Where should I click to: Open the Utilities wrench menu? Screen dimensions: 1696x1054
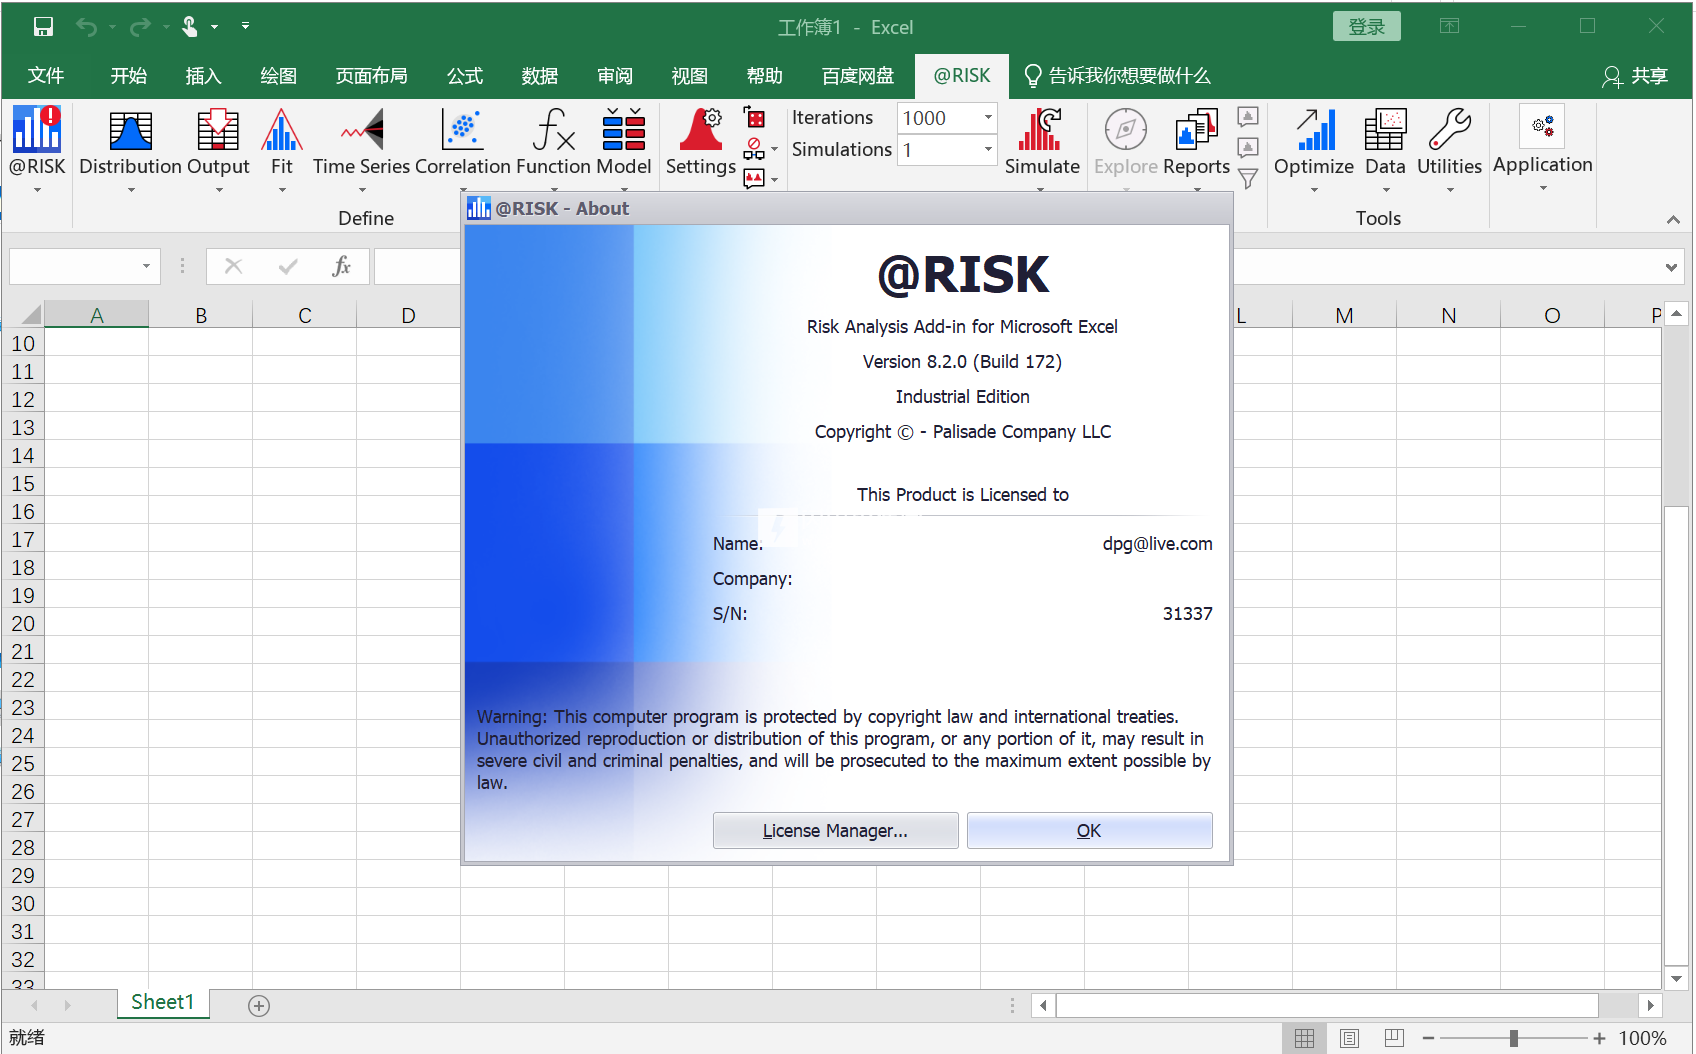[x=1450, y=130]
